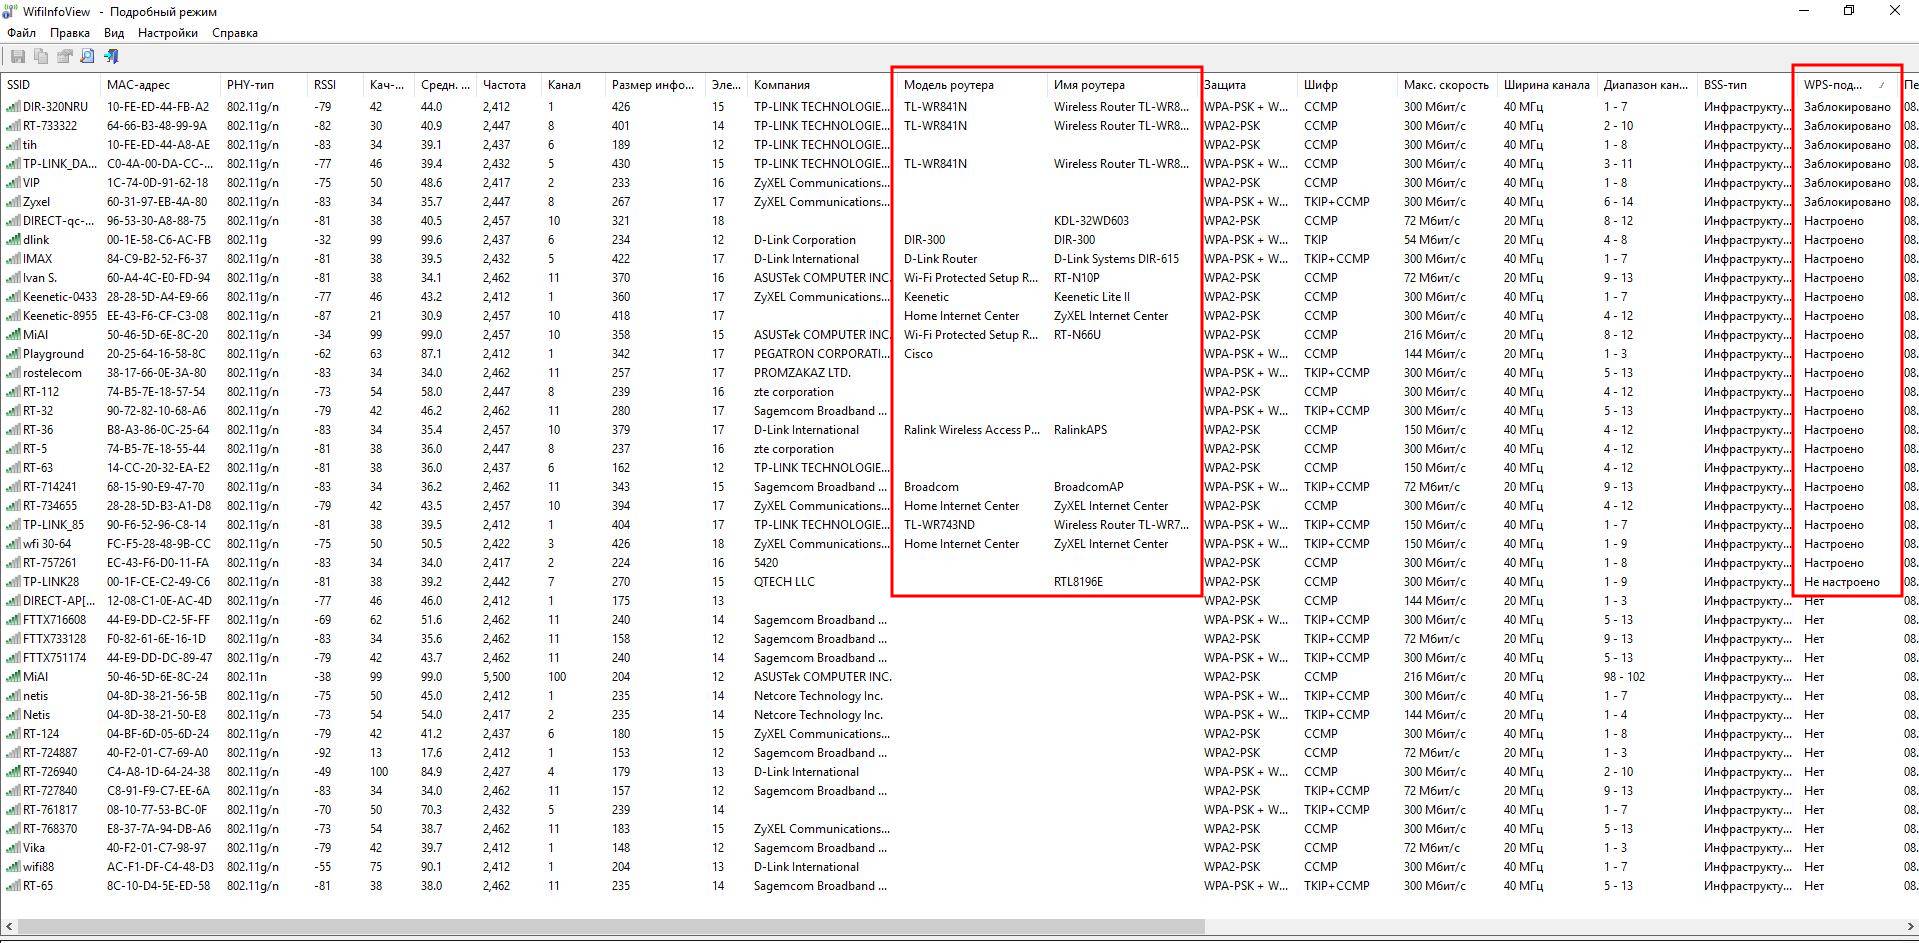This screenshot has width=1919, height=943.
Task: Click the Save floppy disk toolbar icon
Action: [x=17, y=57]
